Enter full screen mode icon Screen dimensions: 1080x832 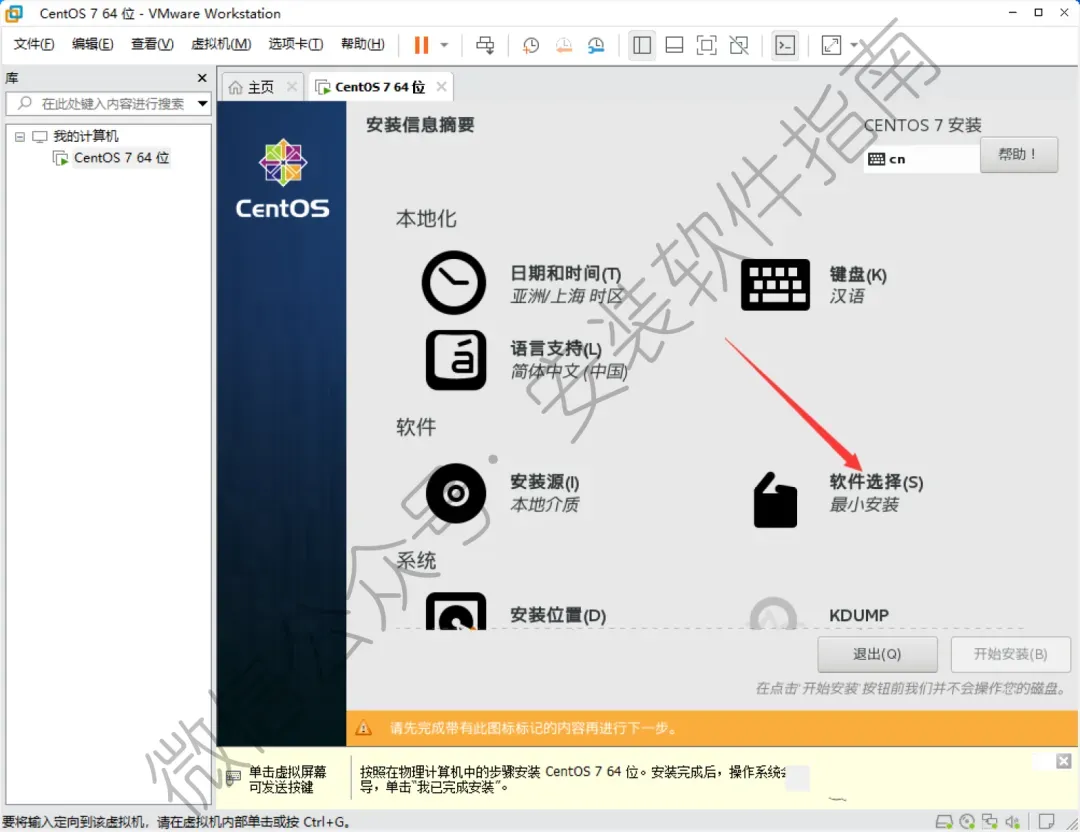point(707,45)
